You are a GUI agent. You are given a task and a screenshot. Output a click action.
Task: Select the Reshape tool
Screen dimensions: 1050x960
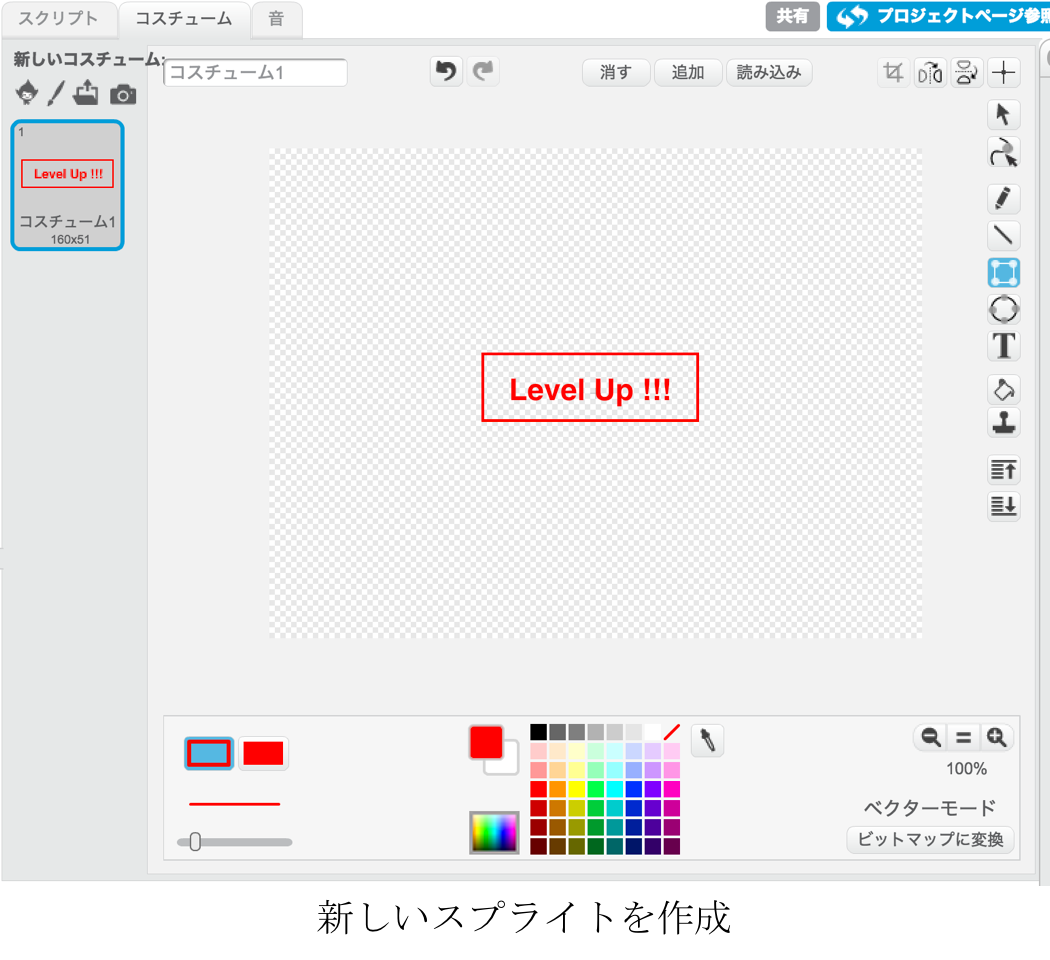(x=1003, y=152)
